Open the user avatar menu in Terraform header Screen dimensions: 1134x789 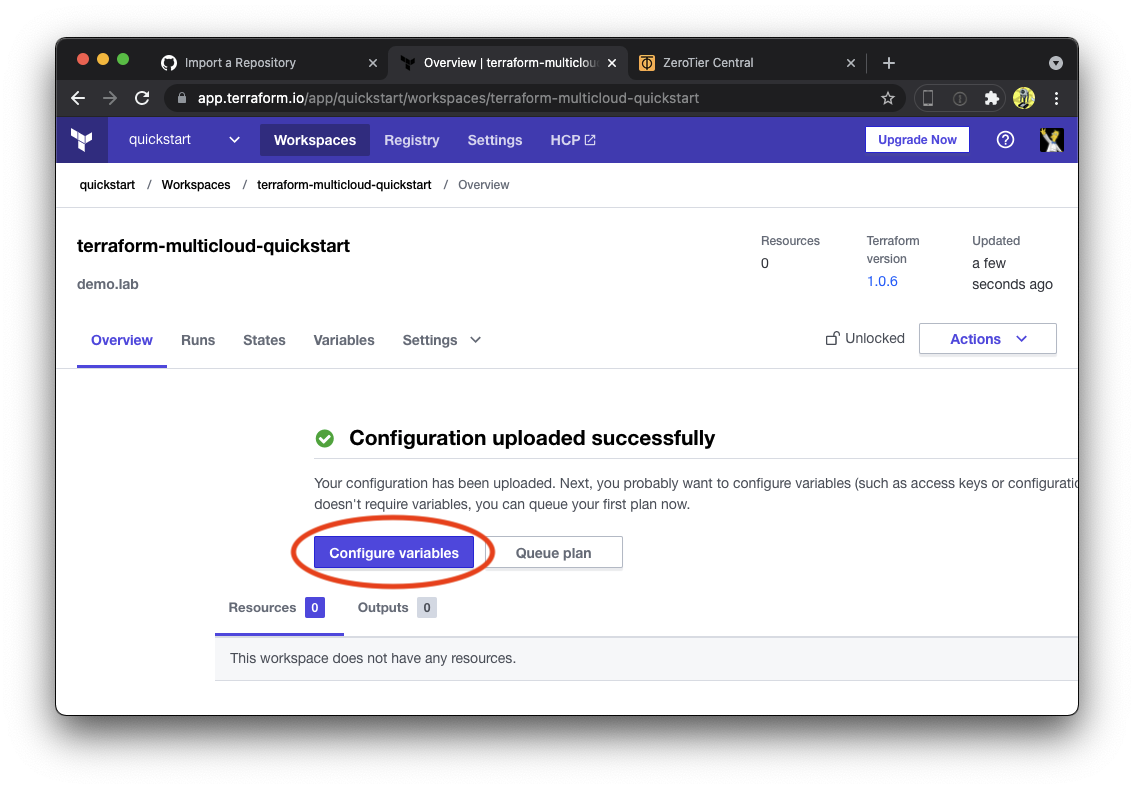coord(1051,140)
